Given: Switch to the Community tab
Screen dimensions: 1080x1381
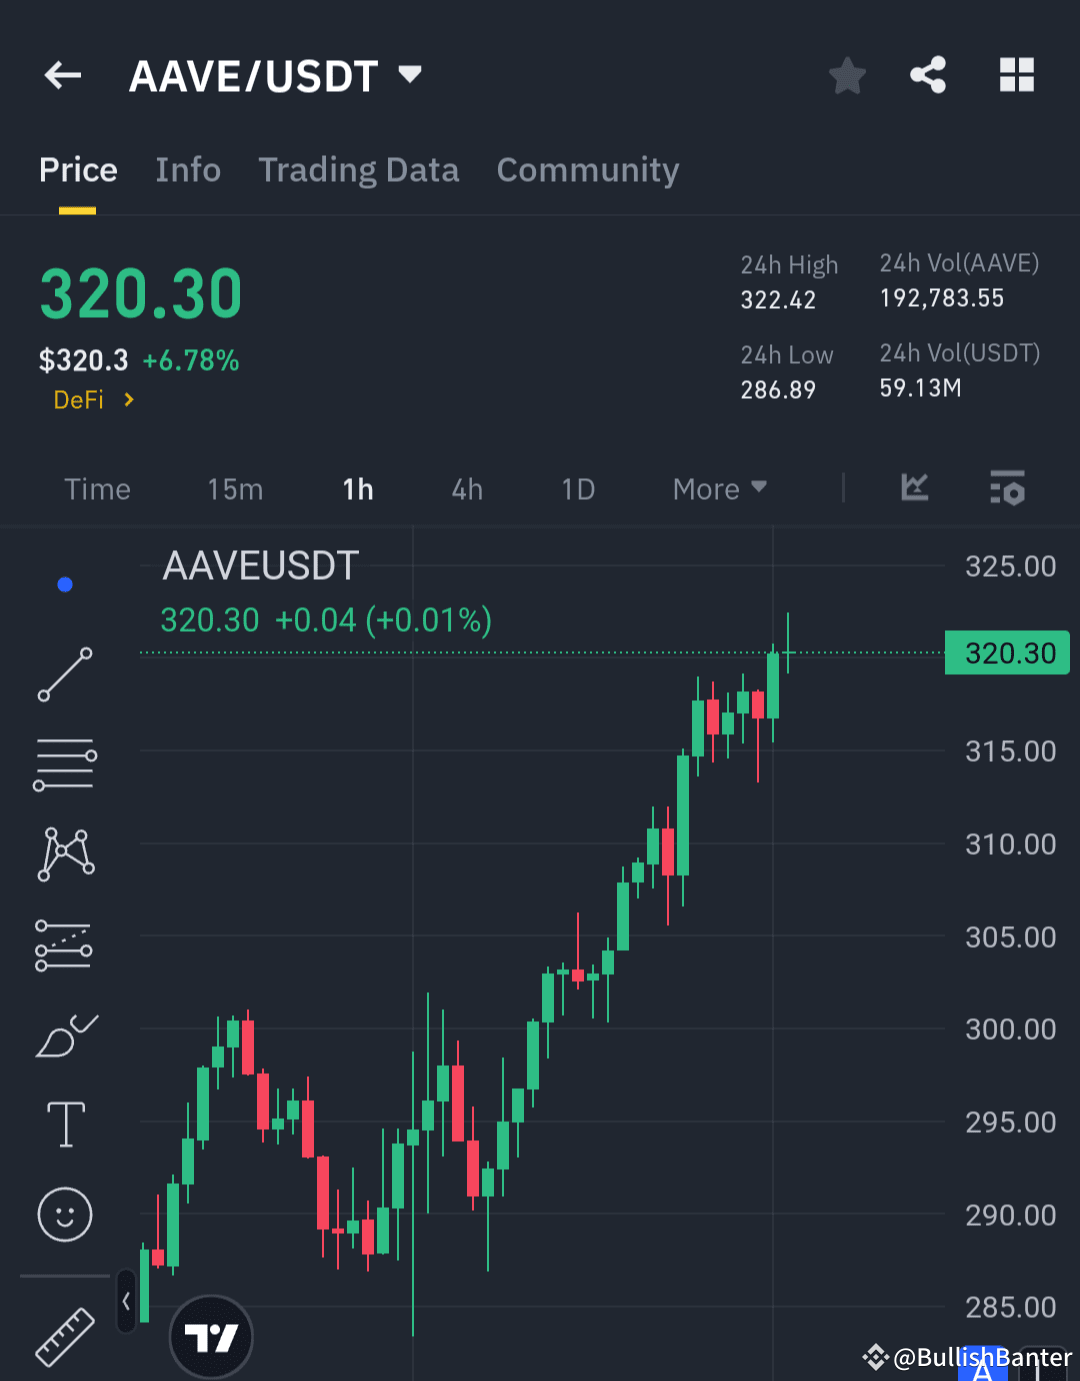Looking at the screenshot, I should [x=587, y=170].
